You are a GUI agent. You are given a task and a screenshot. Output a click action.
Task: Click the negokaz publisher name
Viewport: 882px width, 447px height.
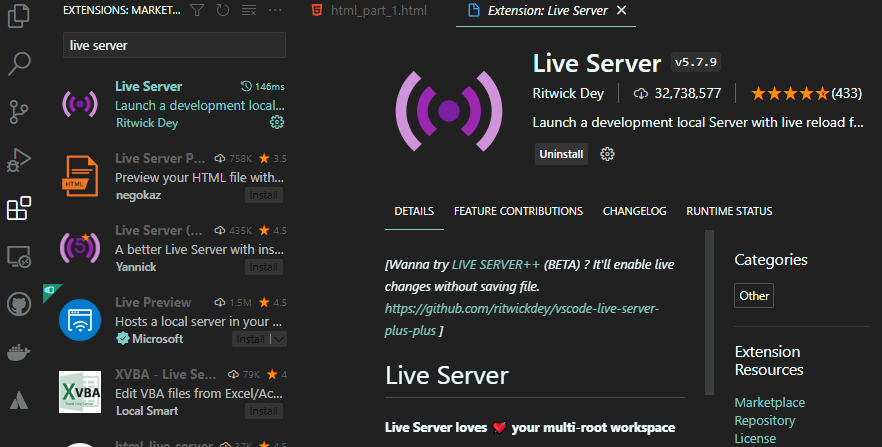(x=138, y=195)
